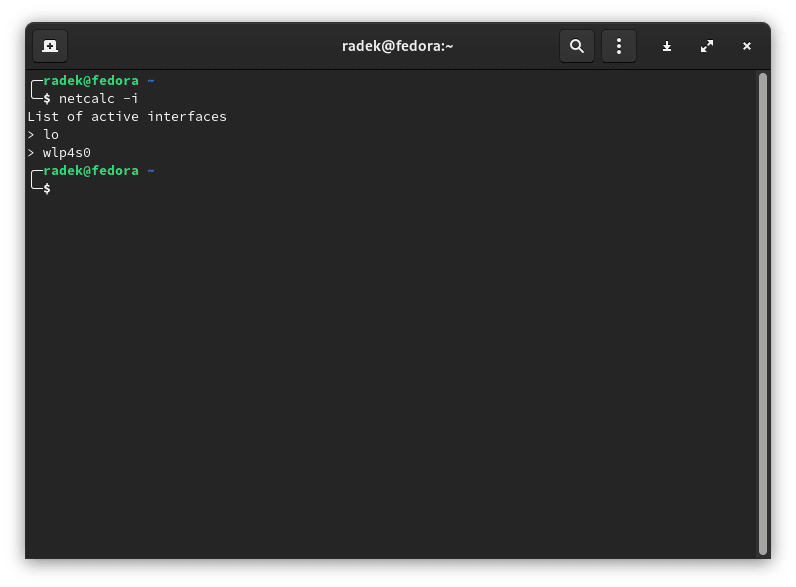Click the 'netcalc -i' command text
The width and height of the screenshot is (796, 587).
pyautogui.click(x=98, y=99)
